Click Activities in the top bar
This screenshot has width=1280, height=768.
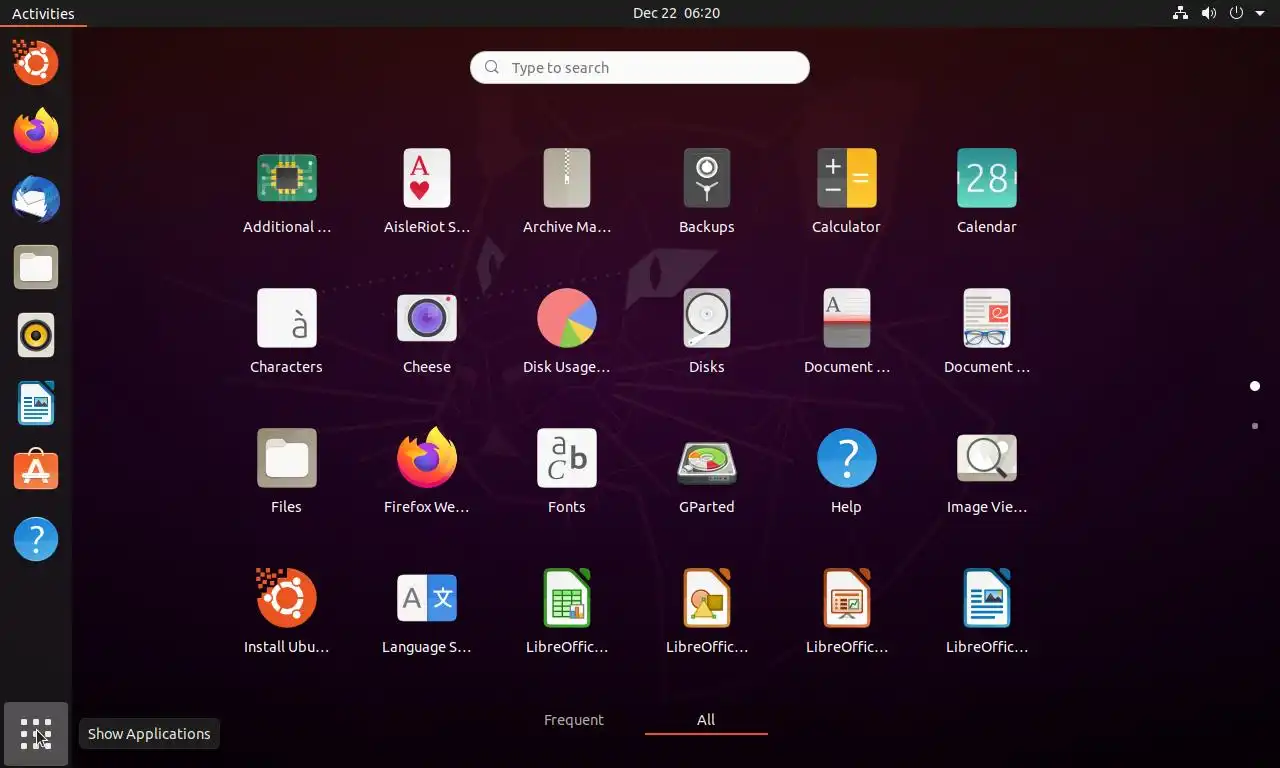(43, 13)
